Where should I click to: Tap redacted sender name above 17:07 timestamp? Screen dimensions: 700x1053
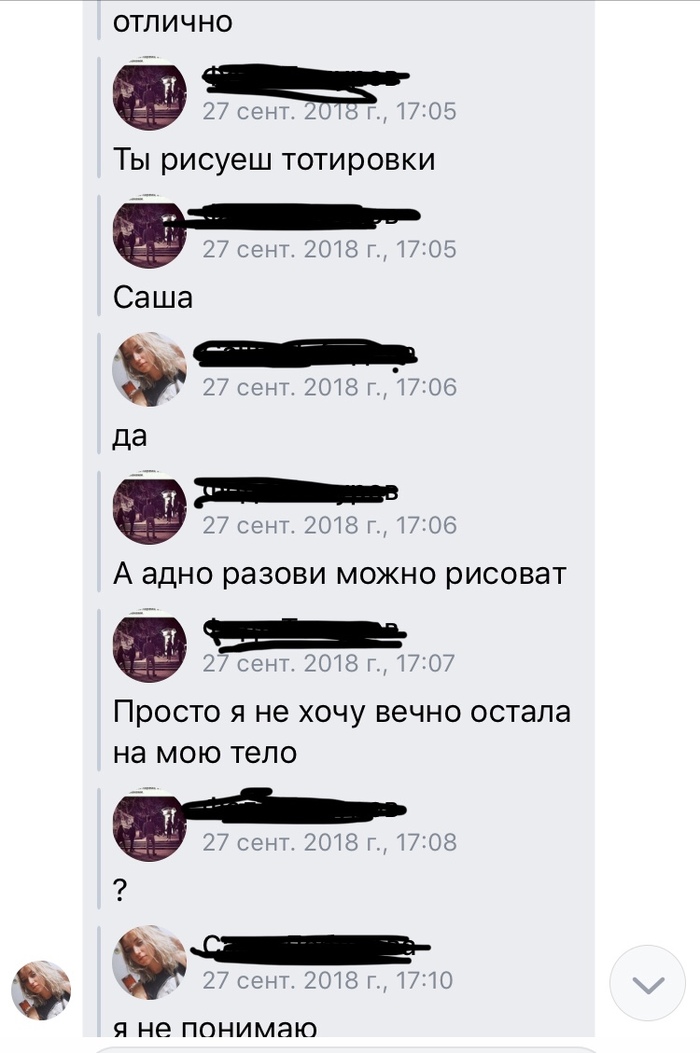(x=304, y=633)
